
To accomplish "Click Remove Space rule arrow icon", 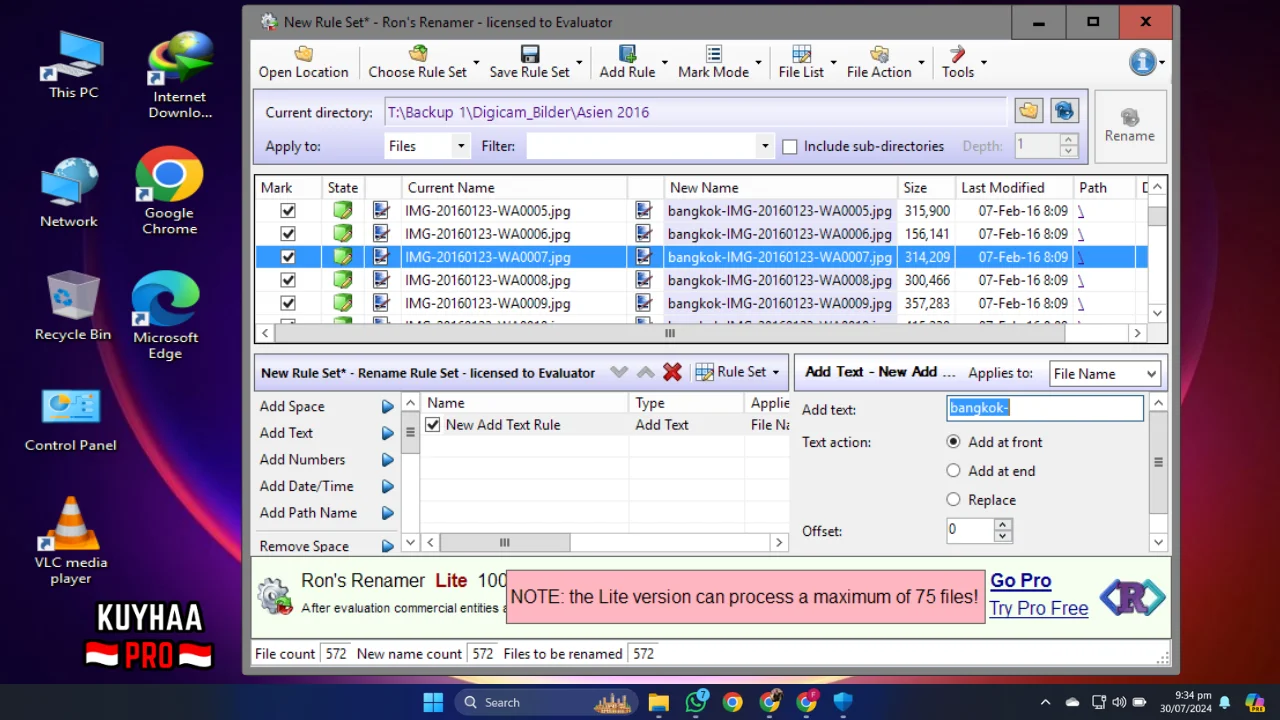I will tap(387, 546).
